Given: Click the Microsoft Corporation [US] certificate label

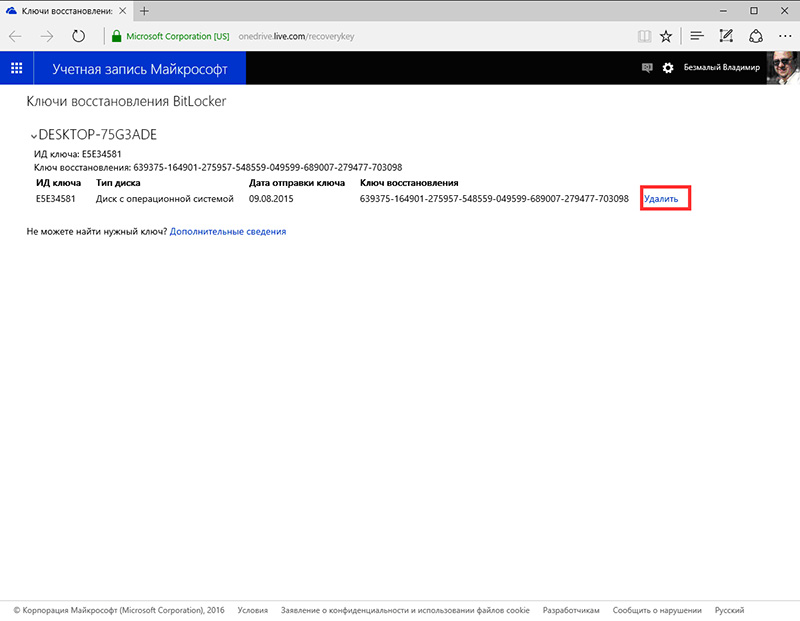Looking at the screenshot, I should pyautogui.click(x=178, y=36).
